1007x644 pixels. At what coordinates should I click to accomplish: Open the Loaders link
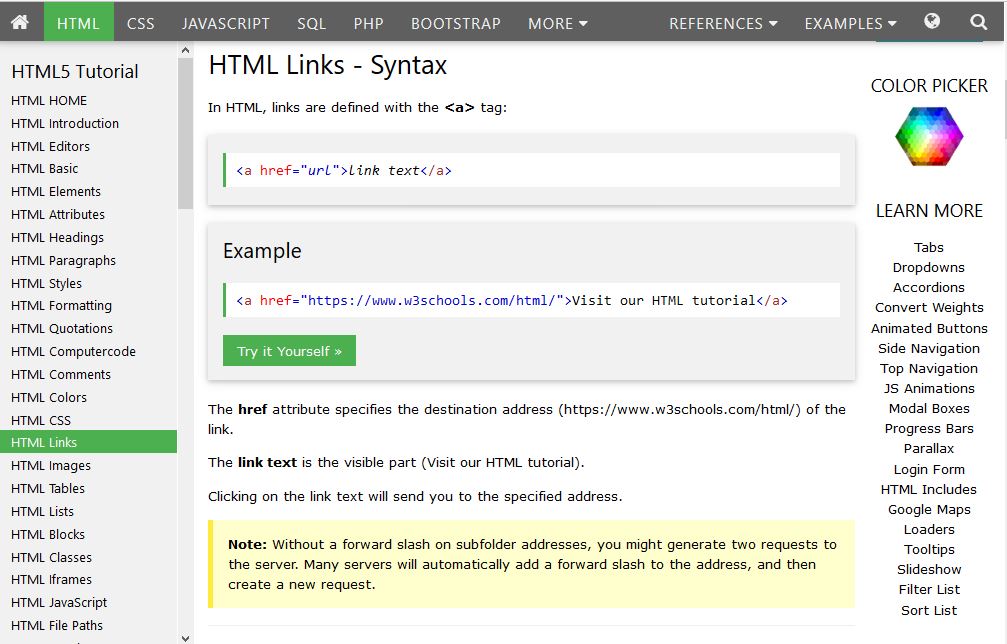(x=929, y=529)
